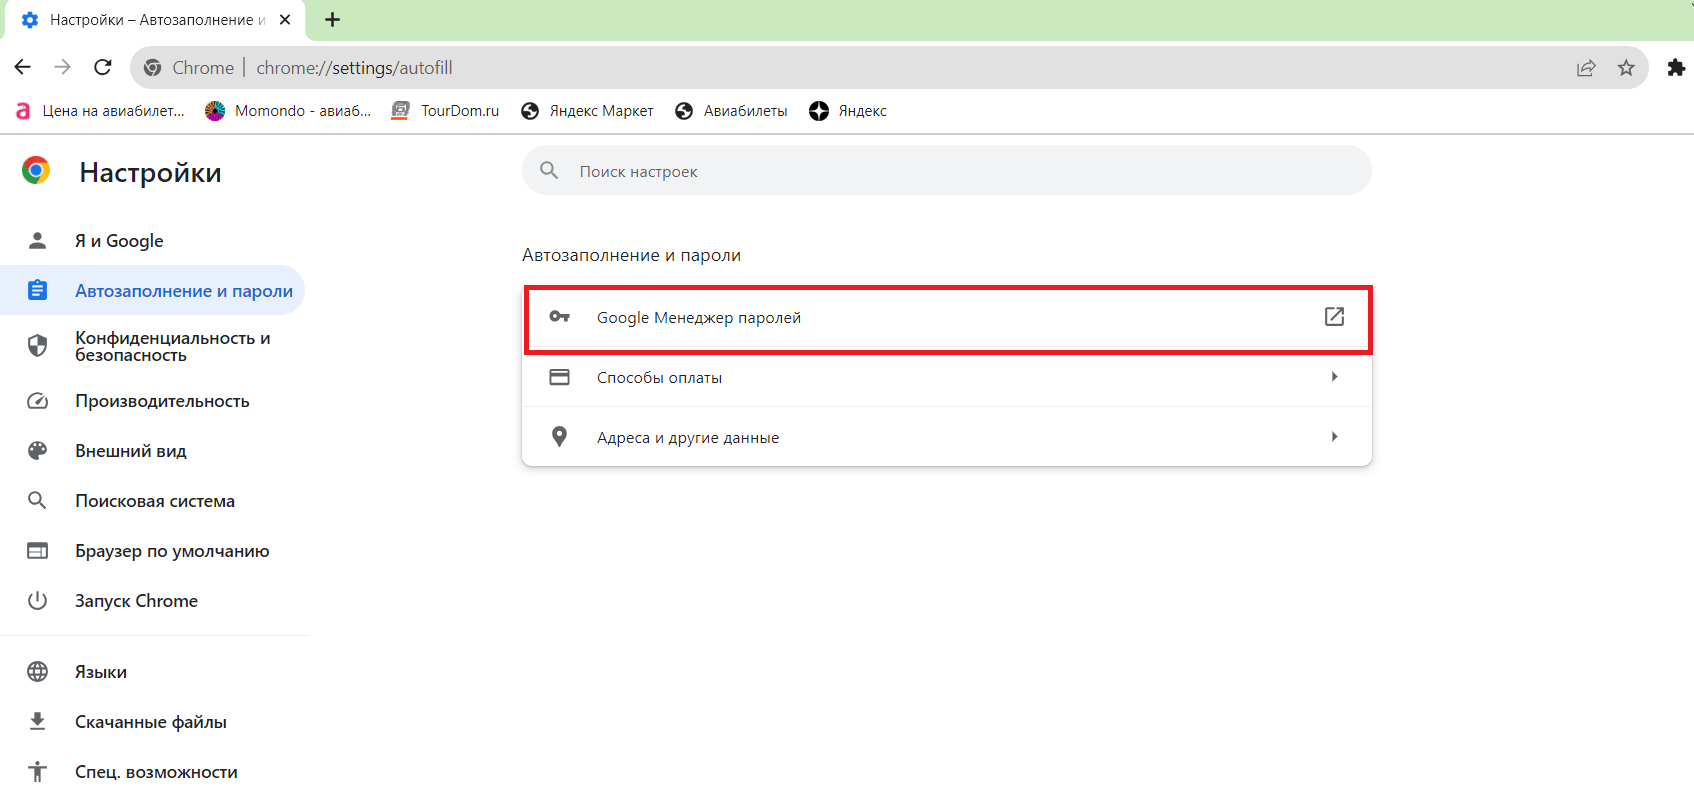Click the clipboard icon for Автозаполнение и пароли

pos(37,290)
